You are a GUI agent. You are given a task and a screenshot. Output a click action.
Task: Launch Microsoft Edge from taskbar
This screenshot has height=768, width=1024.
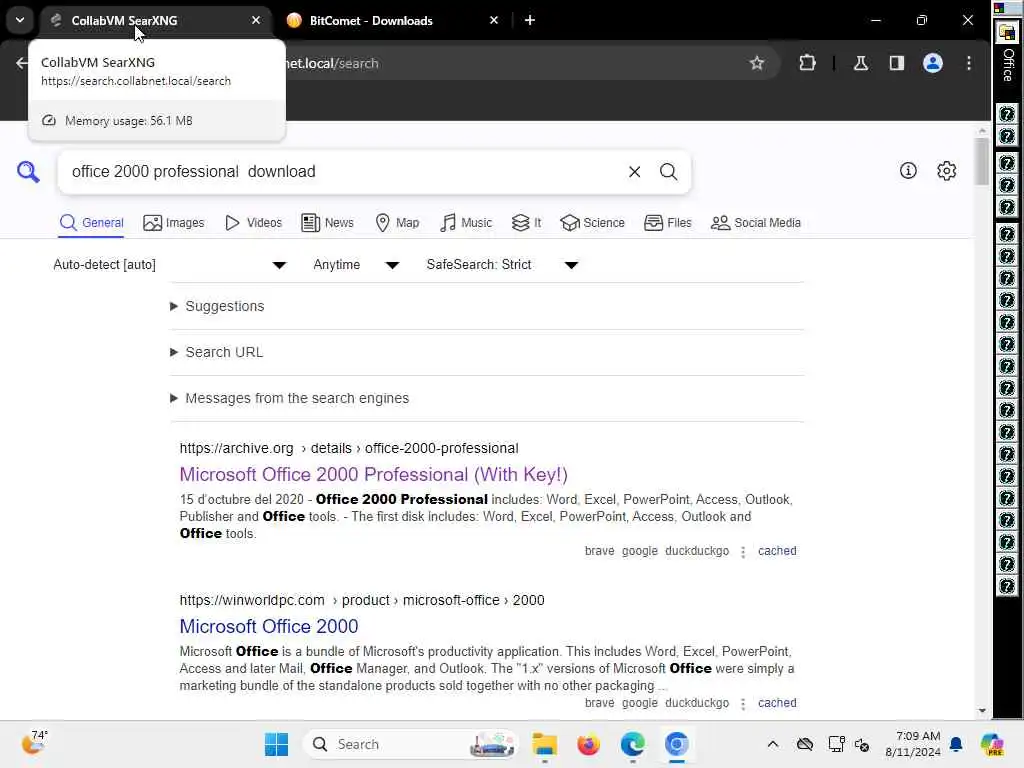(x=632, y=744)
